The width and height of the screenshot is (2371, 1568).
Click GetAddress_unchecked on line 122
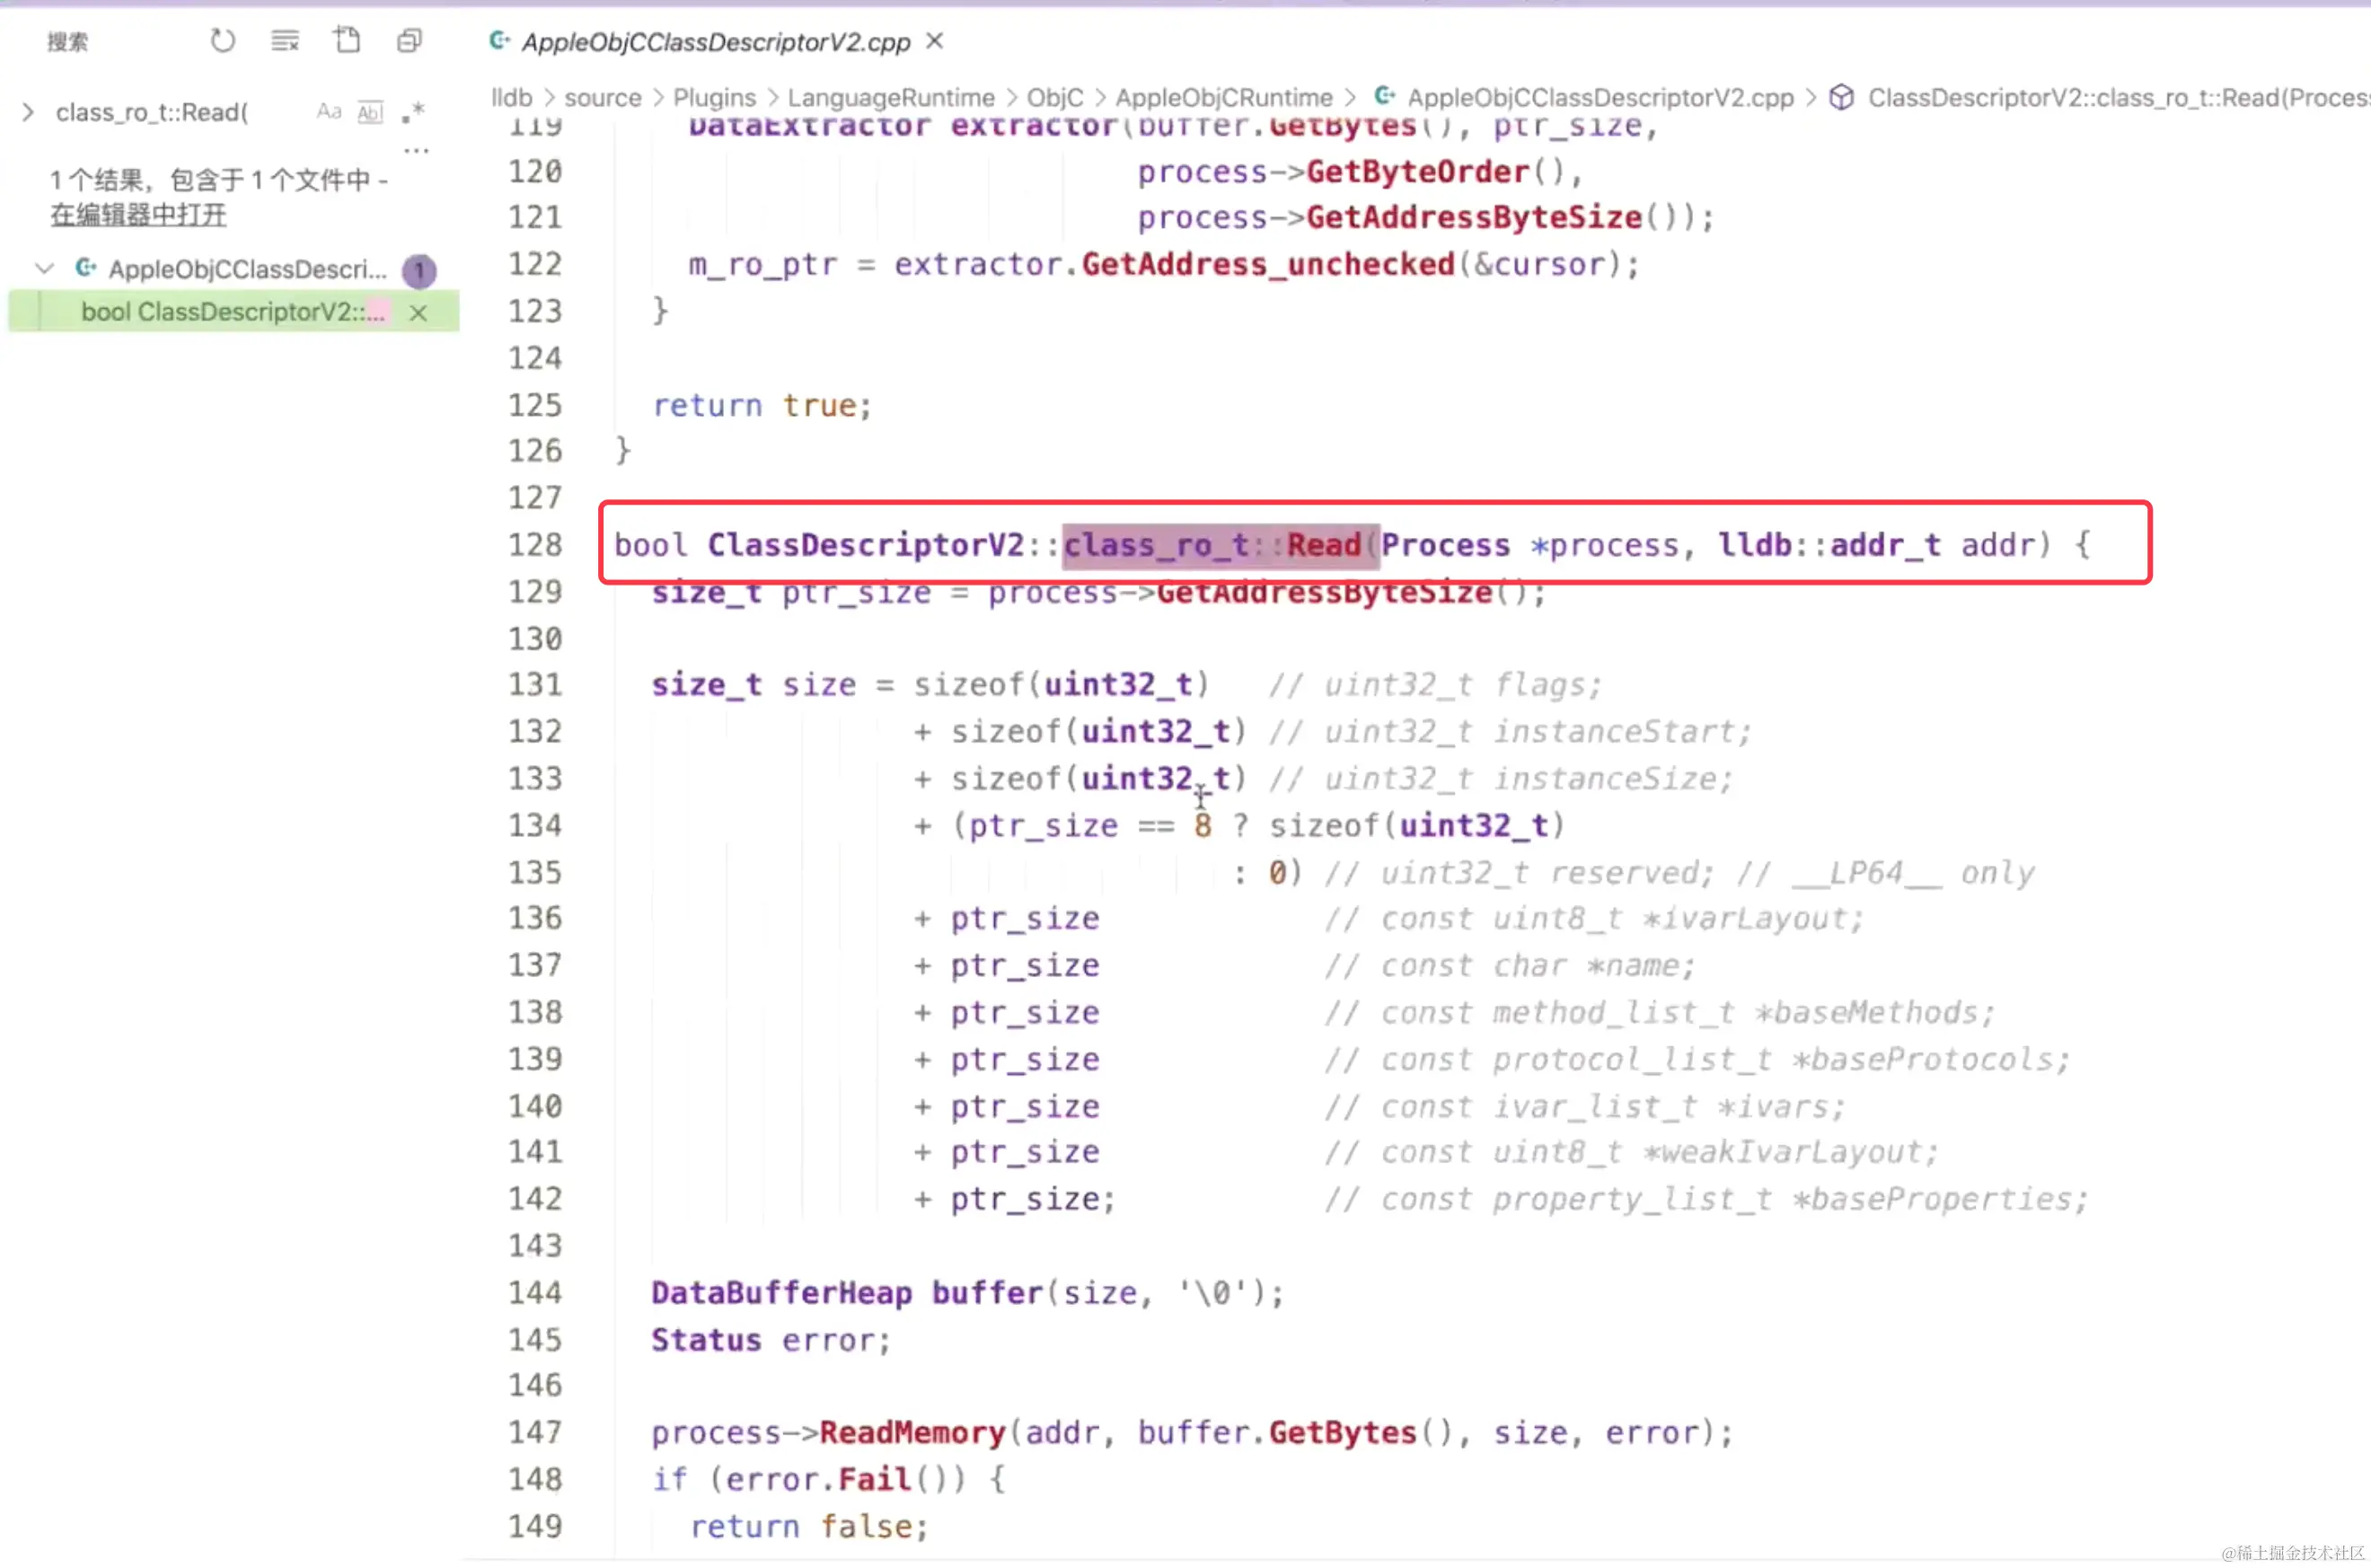click(x=1268, y=264)
